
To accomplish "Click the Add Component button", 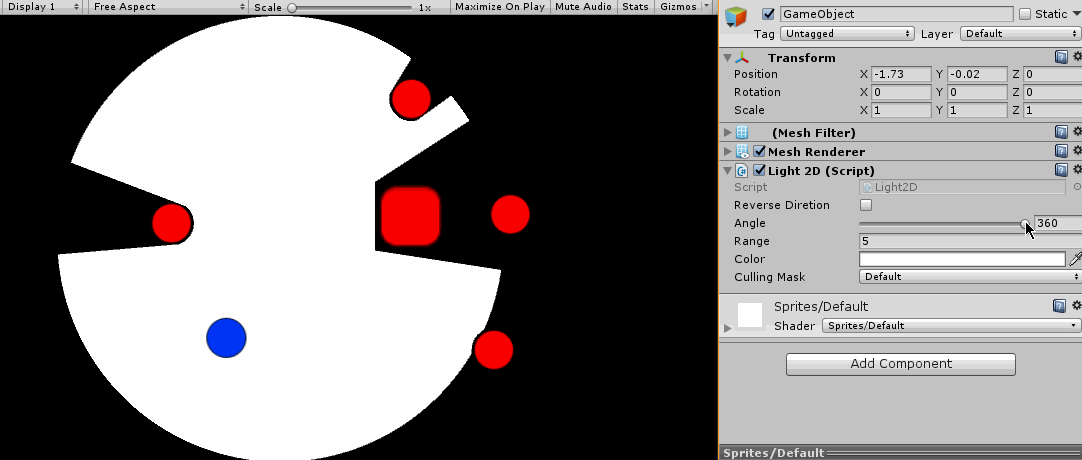I will (x=900, y=364).
